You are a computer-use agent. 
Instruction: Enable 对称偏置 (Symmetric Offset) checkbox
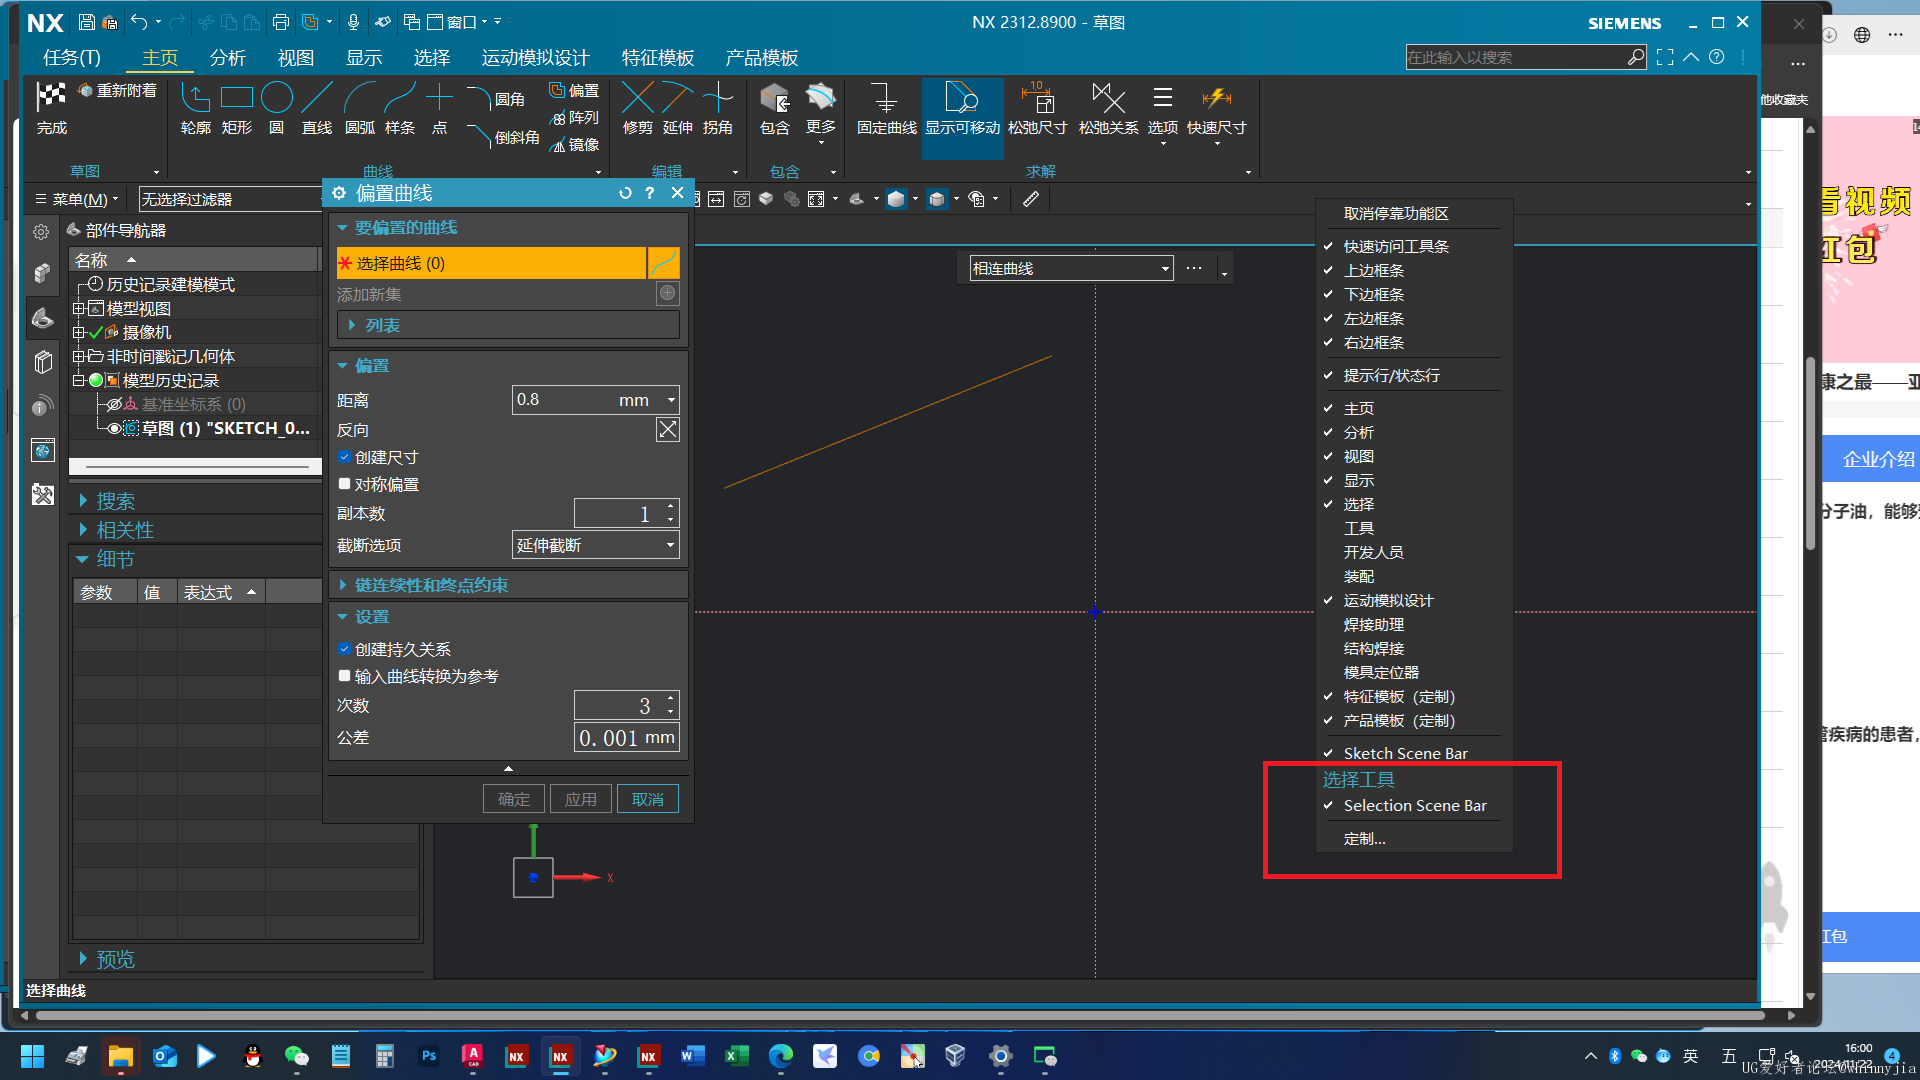345,484
